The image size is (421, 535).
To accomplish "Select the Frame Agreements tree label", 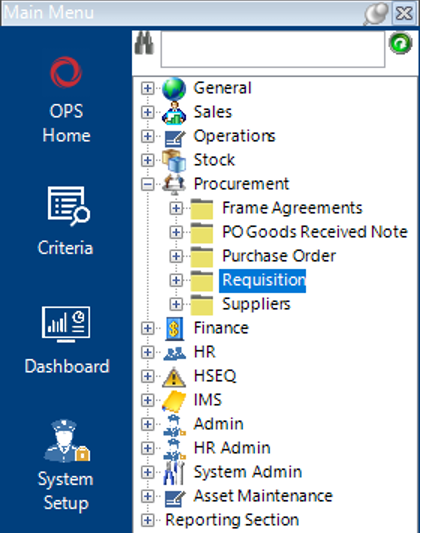I will coord(292,208).
